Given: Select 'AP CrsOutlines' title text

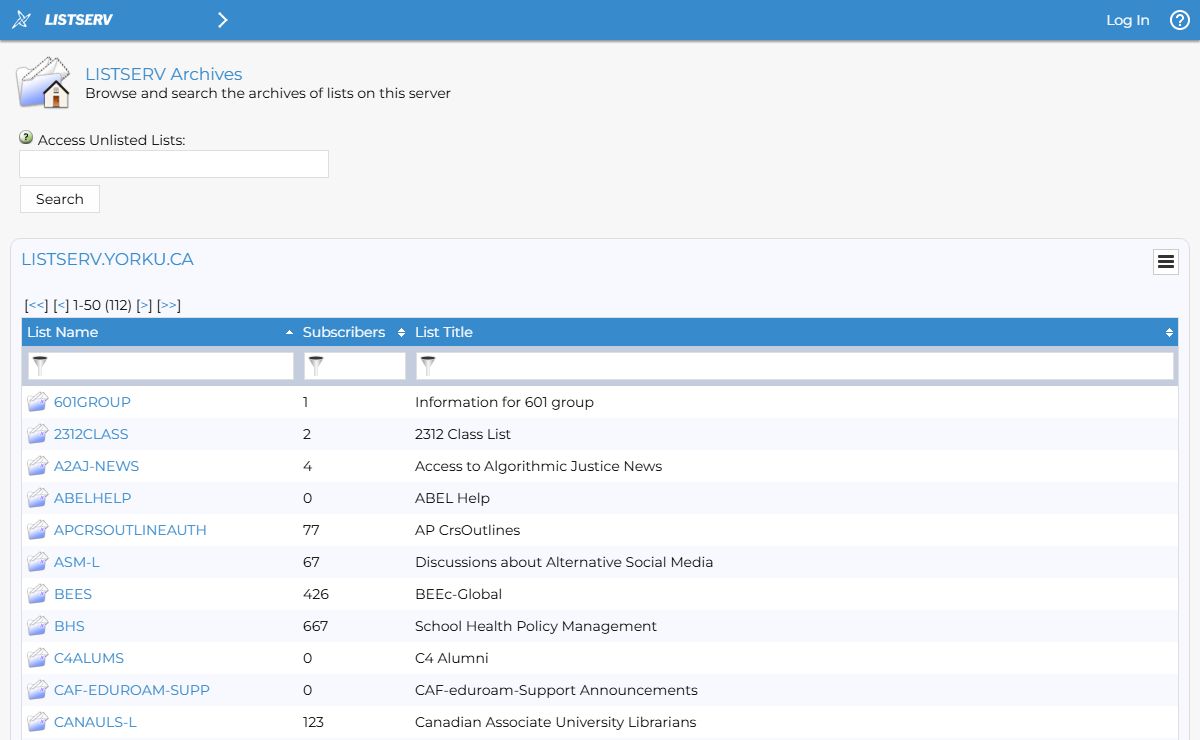Looking at the screenshot, I should [x=468, y=530].
